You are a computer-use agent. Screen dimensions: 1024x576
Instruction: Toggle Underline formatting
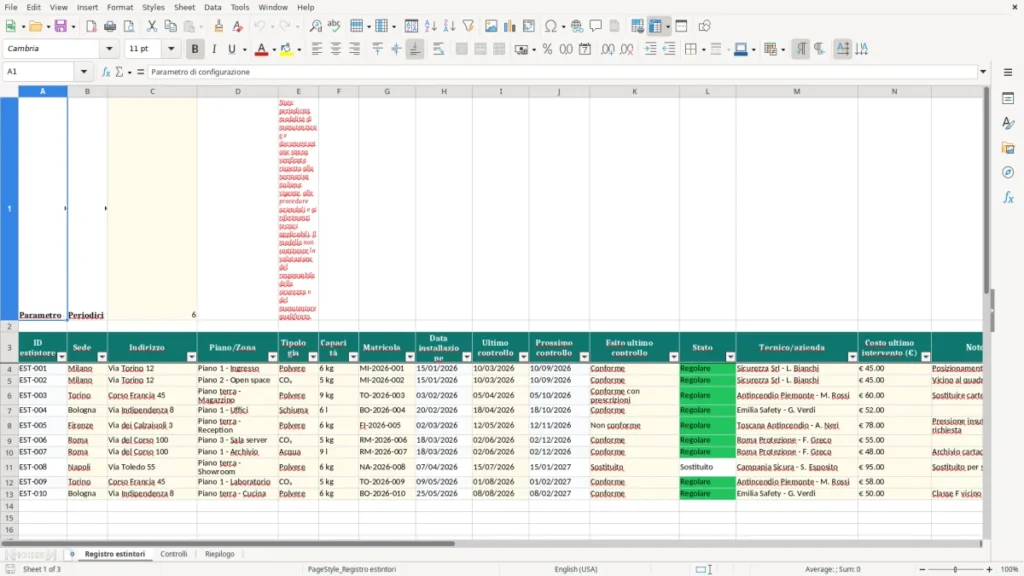[x=231, y=49]
